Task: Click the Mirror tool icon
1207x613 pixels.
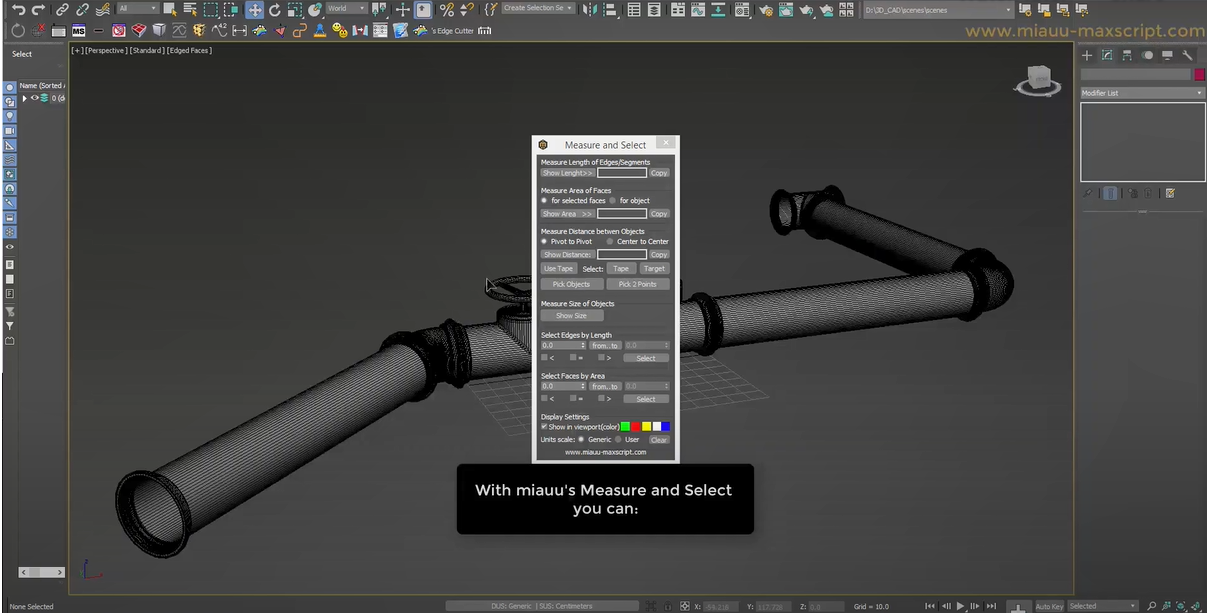Action: pos(589,9)
